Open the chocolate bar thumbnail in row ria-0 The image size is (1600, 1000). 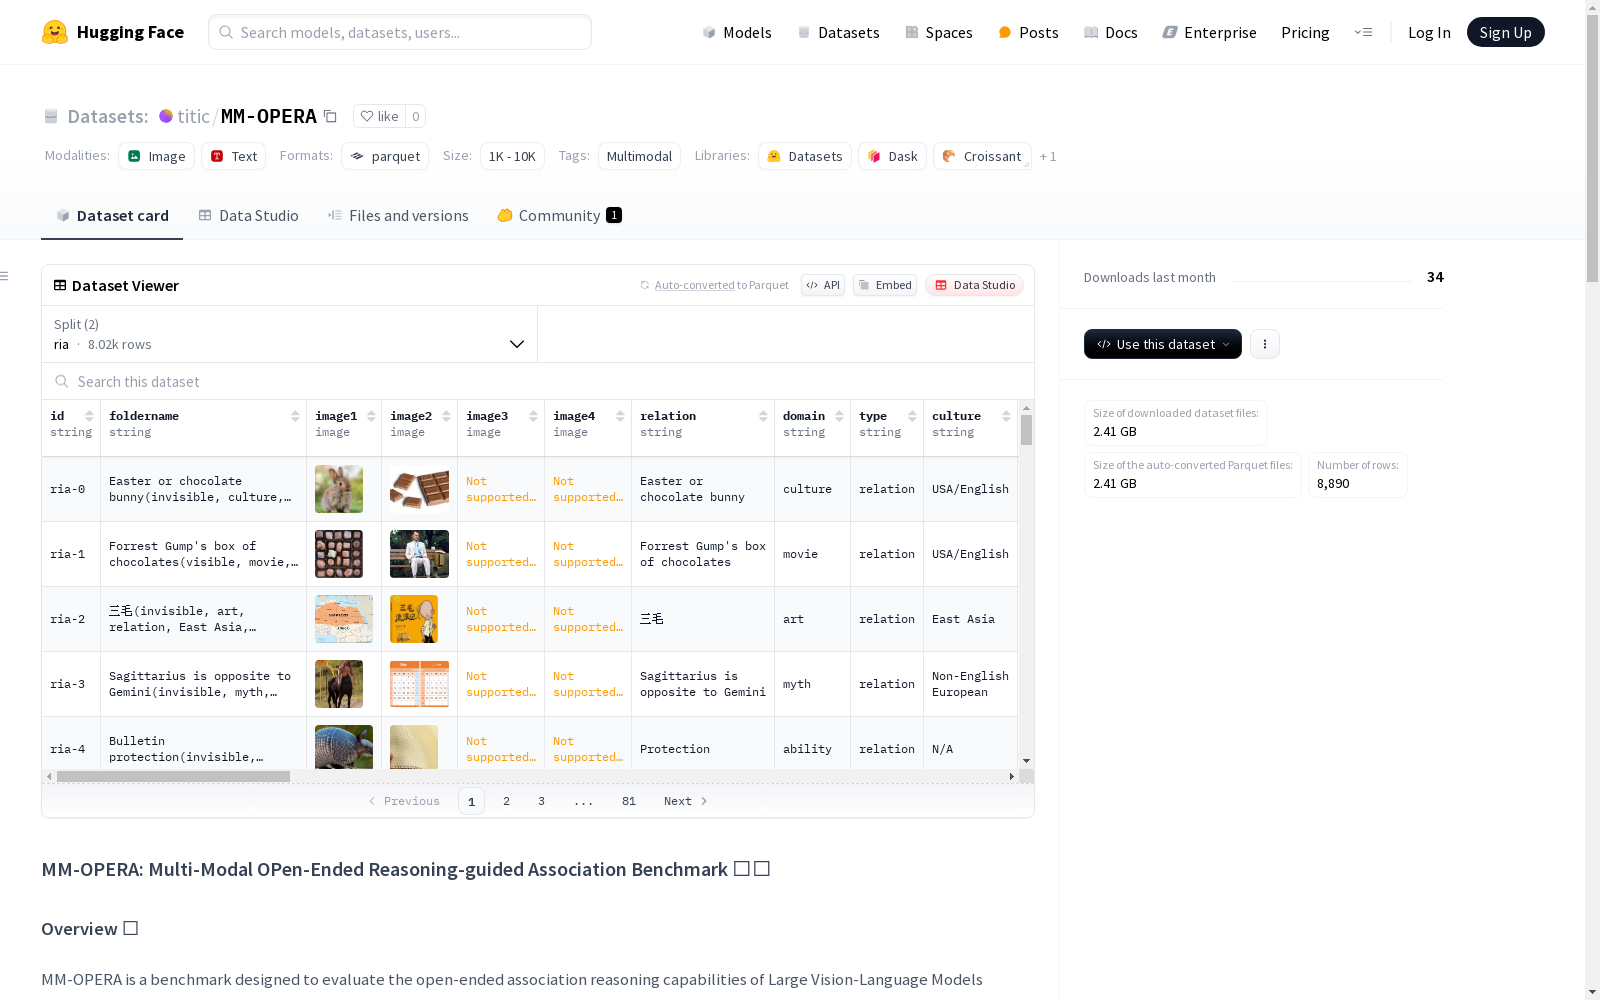click(x=419, y=489)
